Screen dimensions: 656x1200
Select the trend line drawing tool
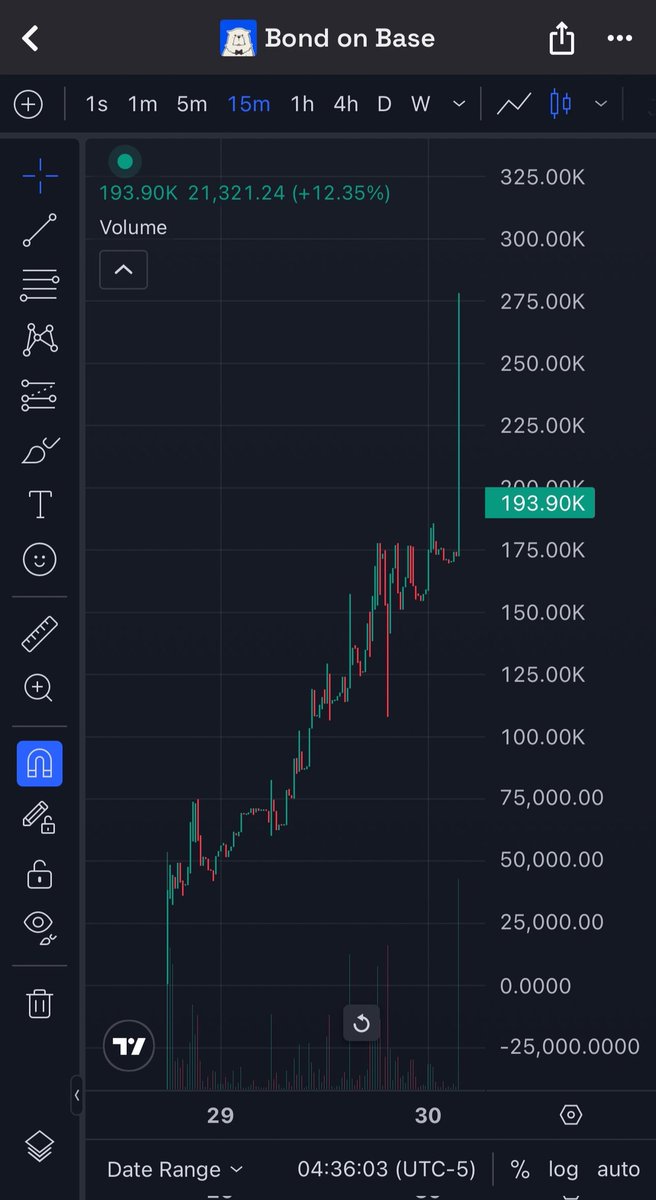[x=40, y=230]
